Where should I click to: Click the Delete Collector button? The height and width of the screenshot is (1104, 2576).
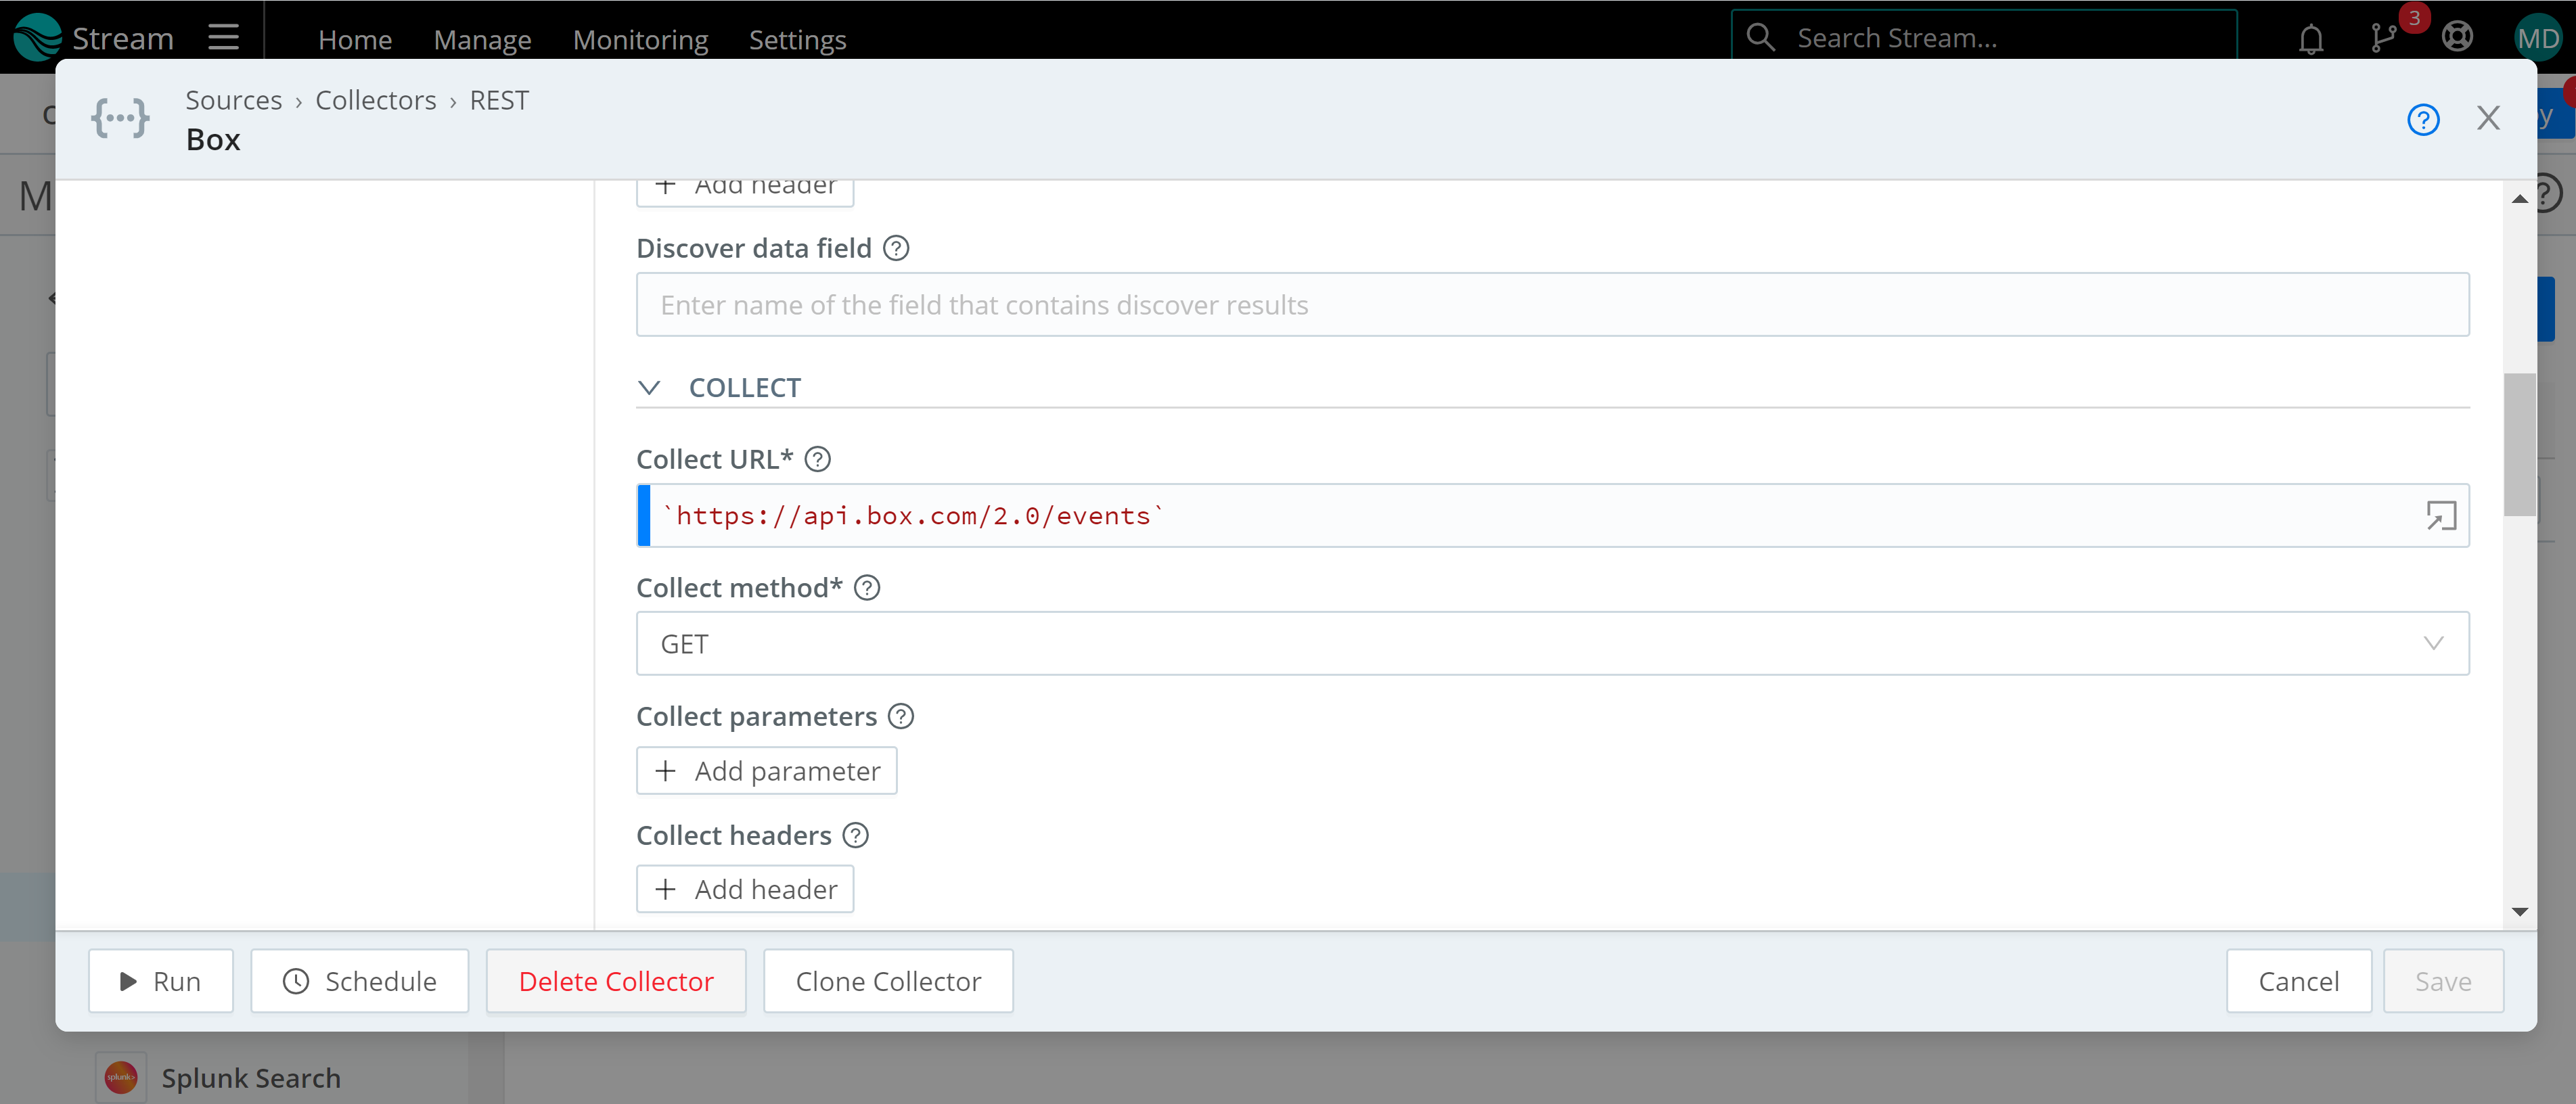point(616,981)
